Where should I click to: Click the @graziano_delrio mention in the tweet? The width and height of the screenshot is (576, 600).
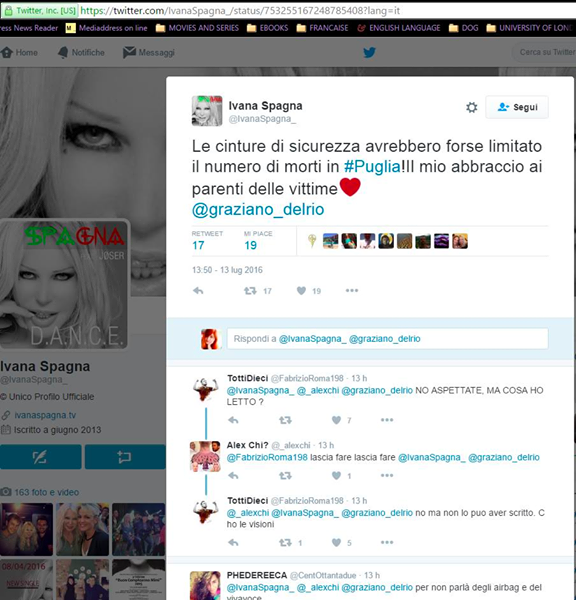258,209
